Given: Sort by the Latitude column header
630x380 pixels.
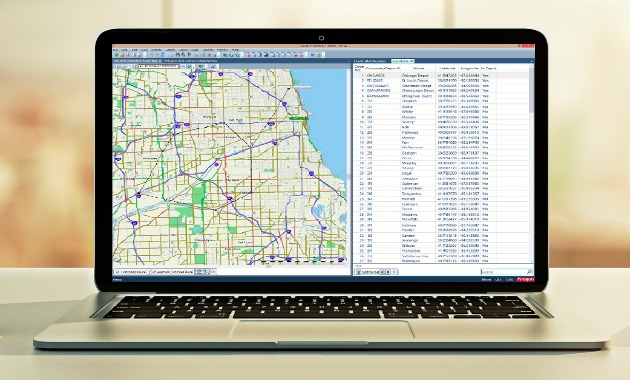Looking at the screenshot, I should click(x=447, y=69).
